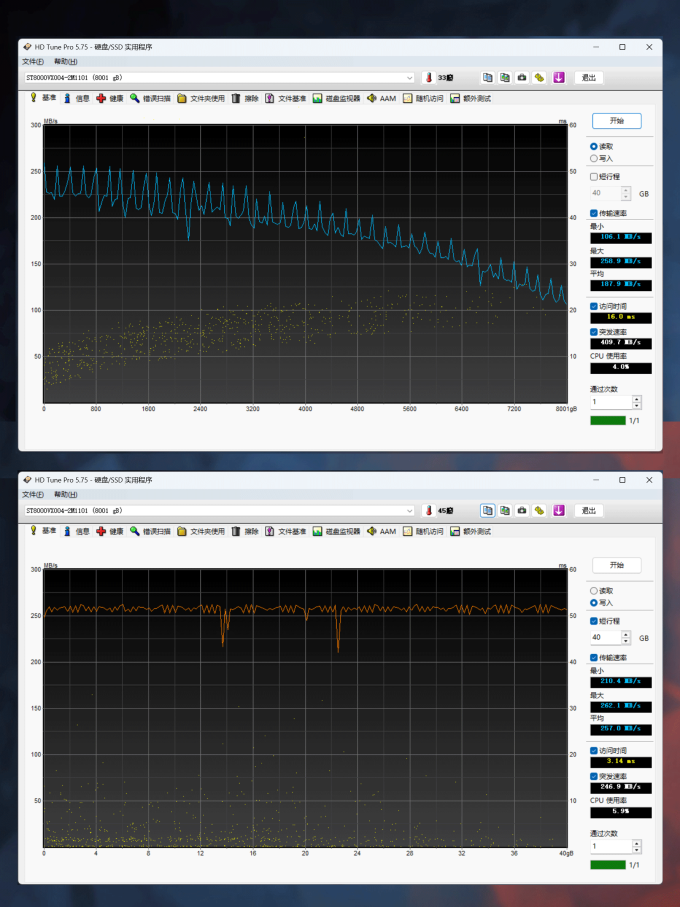
Task: Increase the 40 GB short stroke value in the write-test window
Action: pos(626,634)
